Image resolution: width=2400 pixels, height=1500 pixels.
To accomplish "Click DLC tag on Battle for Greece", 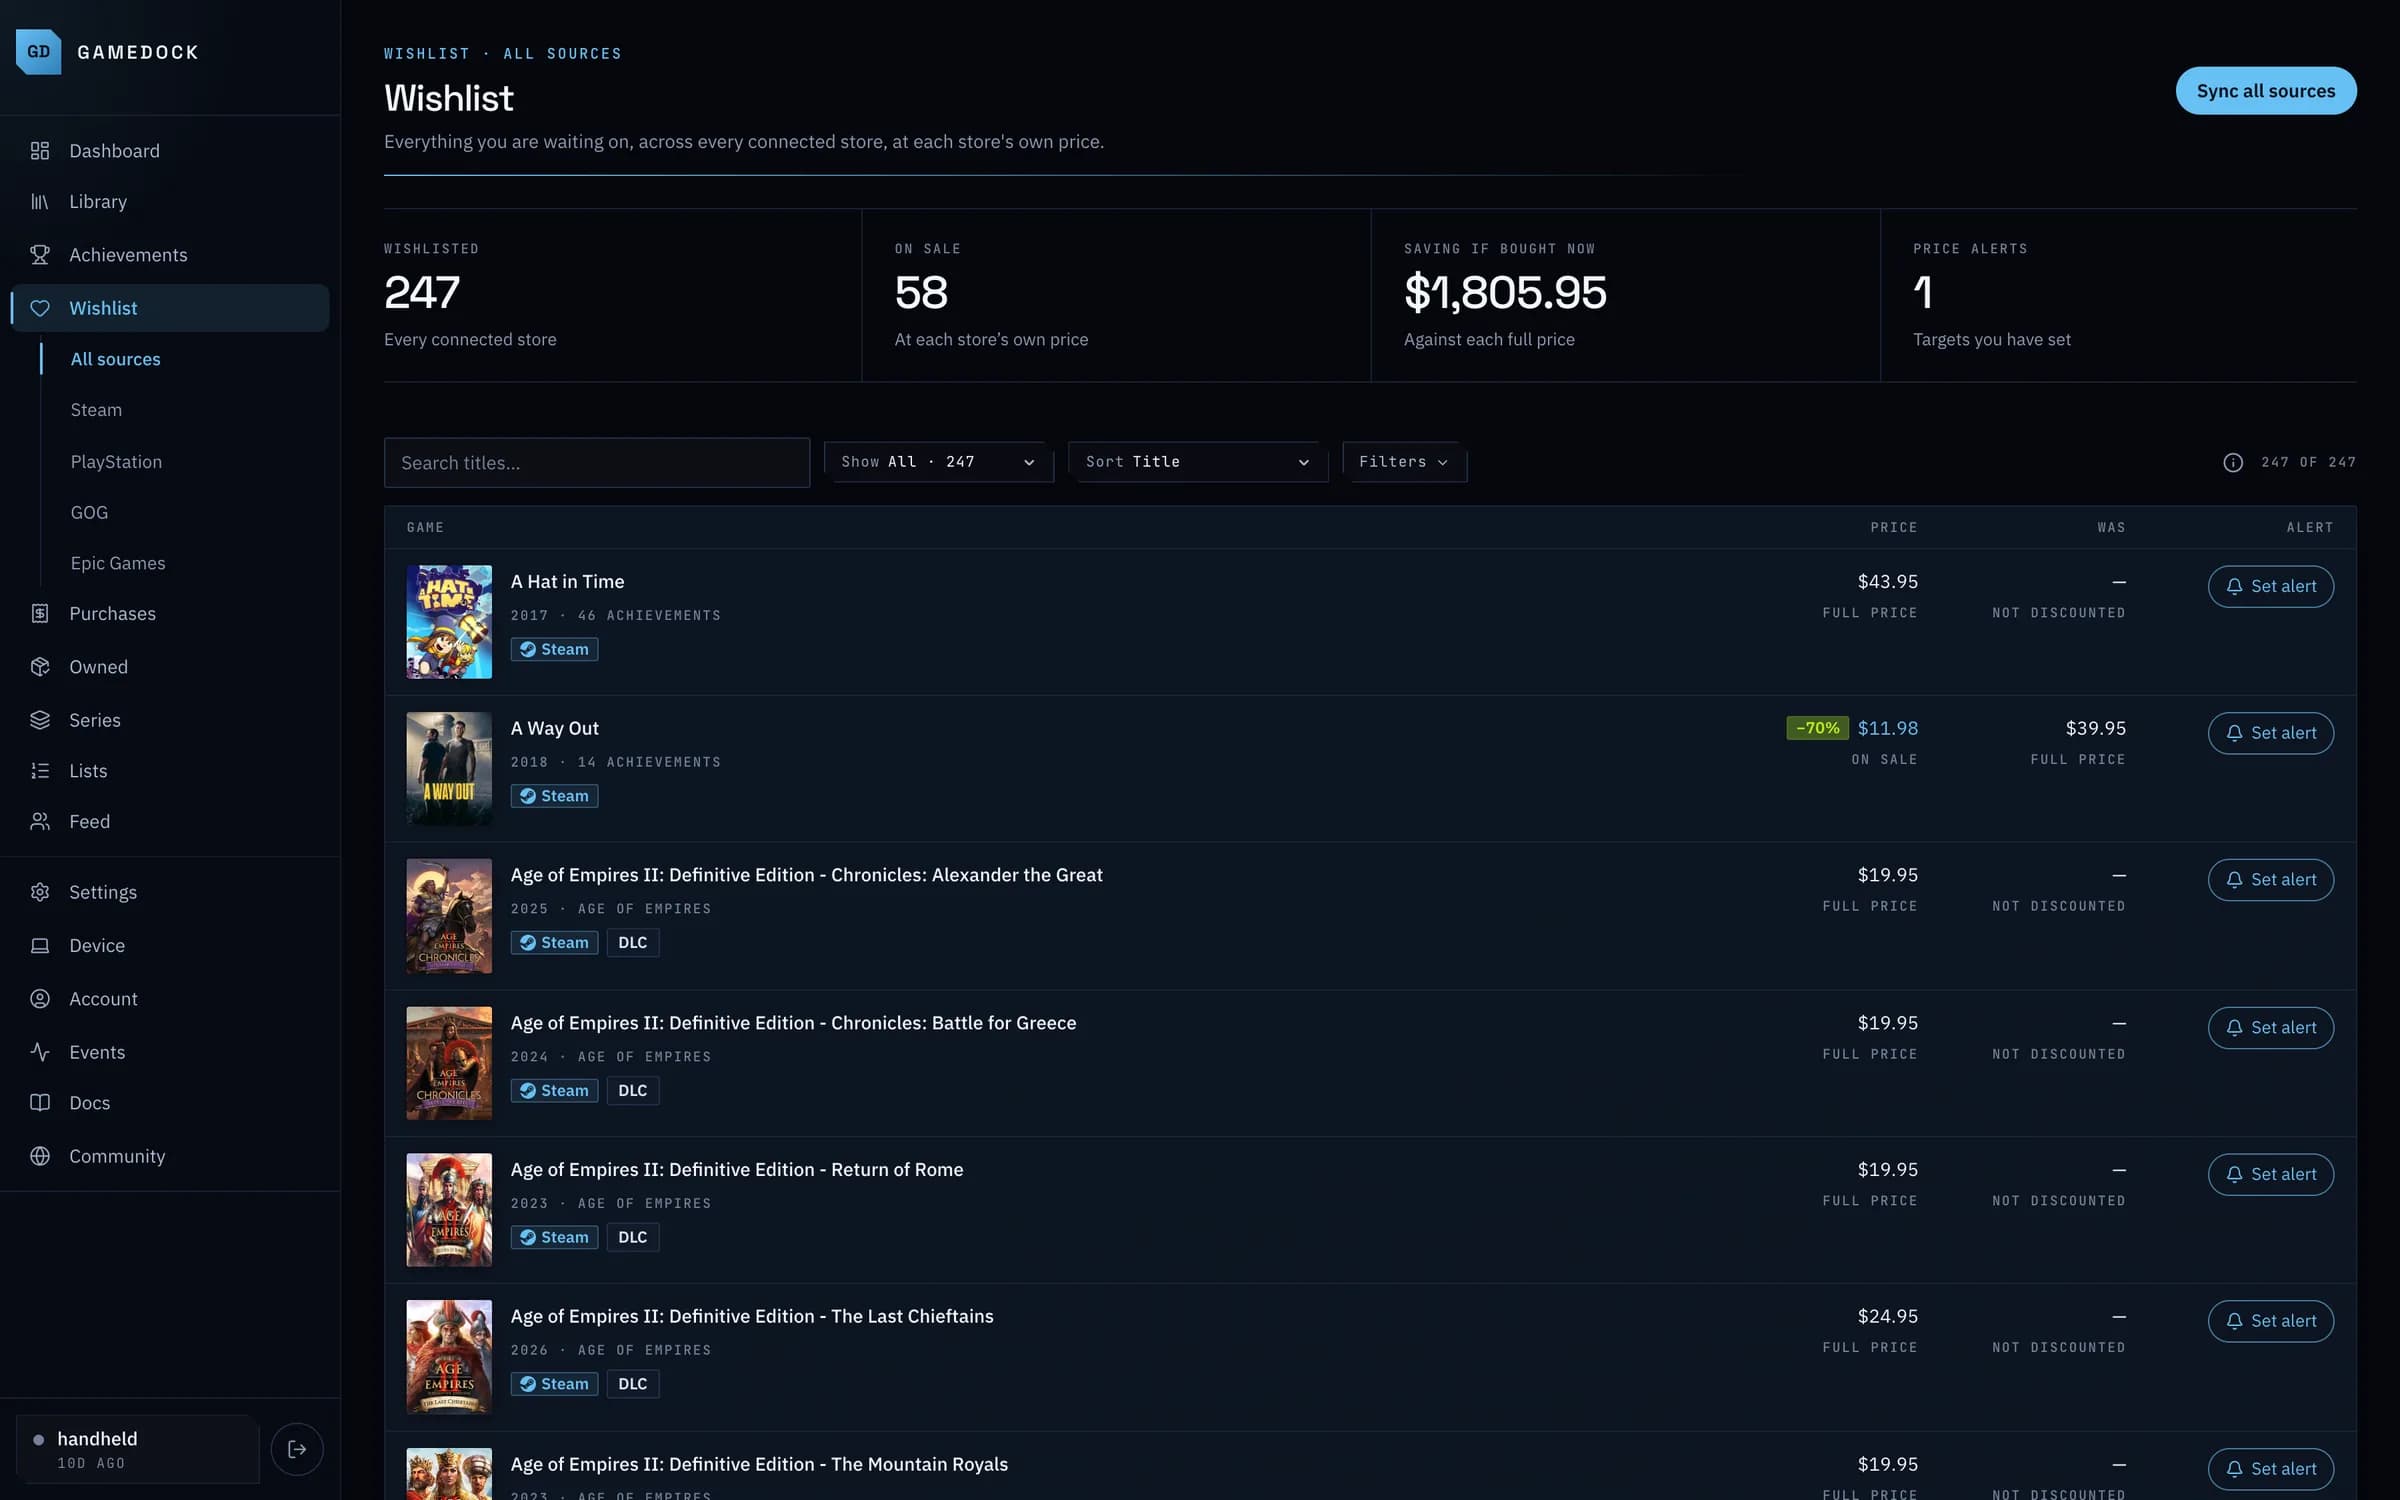I will 632,1091.
